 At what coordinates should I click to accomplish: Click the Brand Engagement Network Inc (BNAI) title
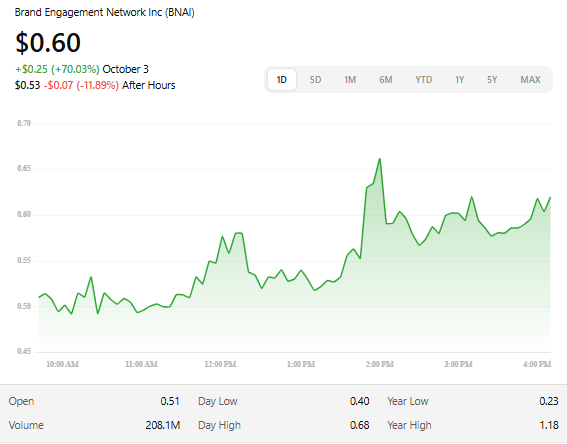(x=105, y=12)
